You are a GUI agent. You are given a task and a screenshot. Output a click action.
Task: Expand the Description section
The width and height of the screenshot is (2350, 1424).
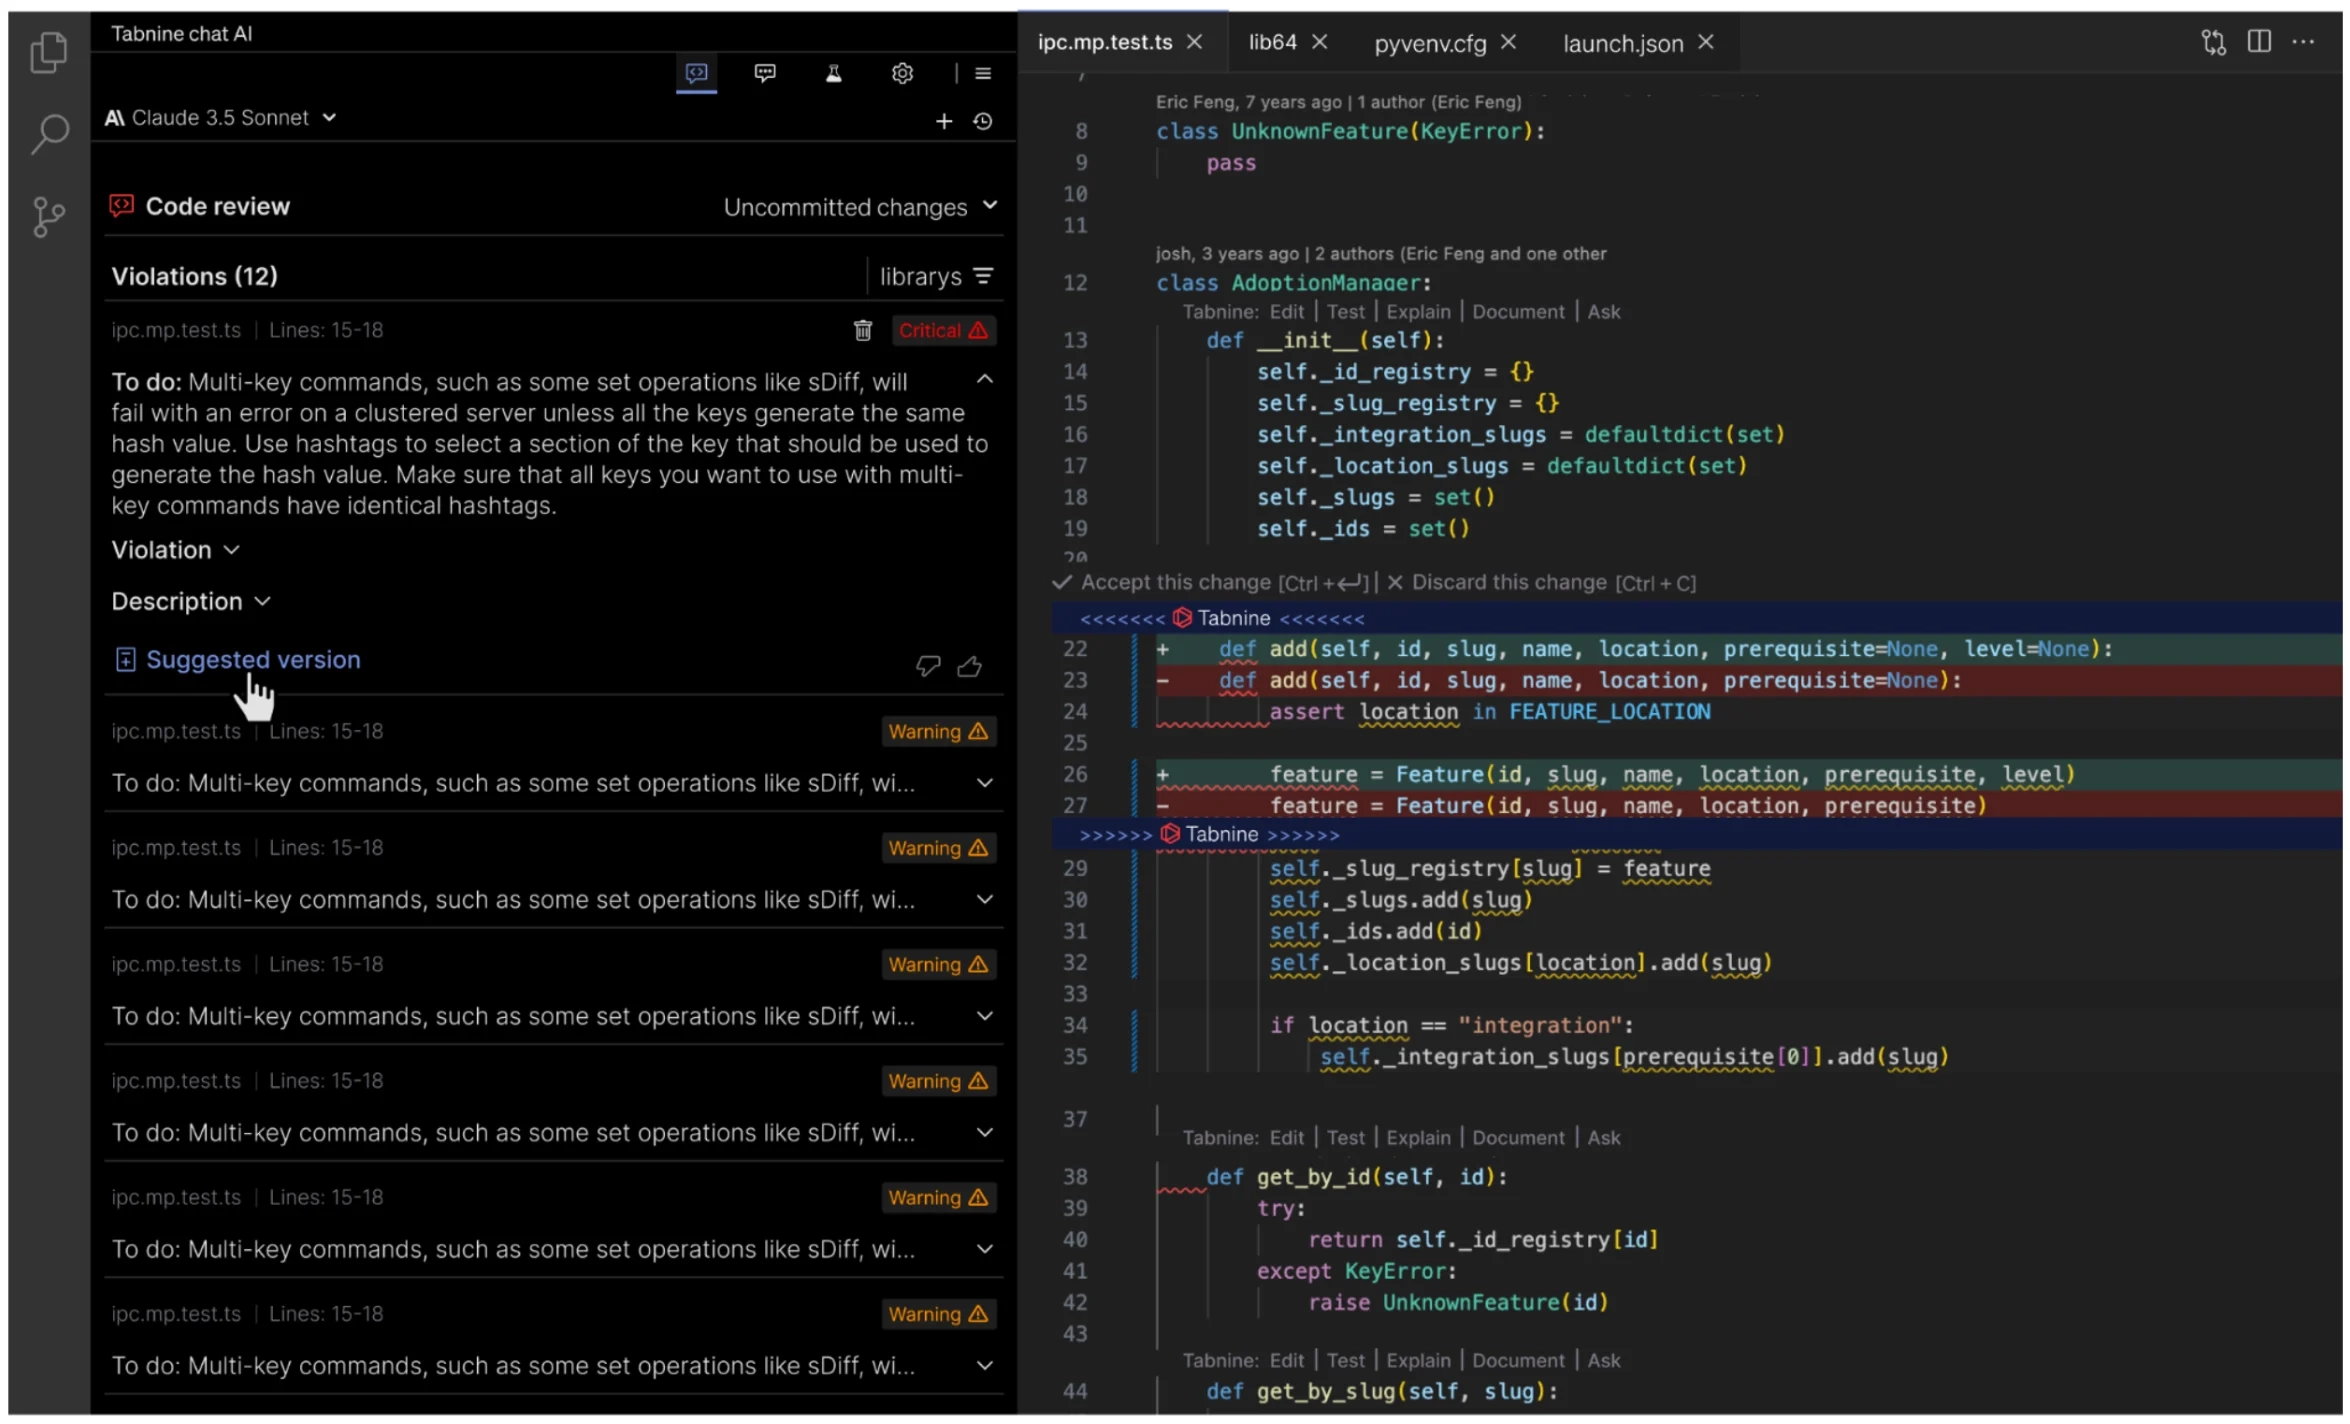click(191, 601)
